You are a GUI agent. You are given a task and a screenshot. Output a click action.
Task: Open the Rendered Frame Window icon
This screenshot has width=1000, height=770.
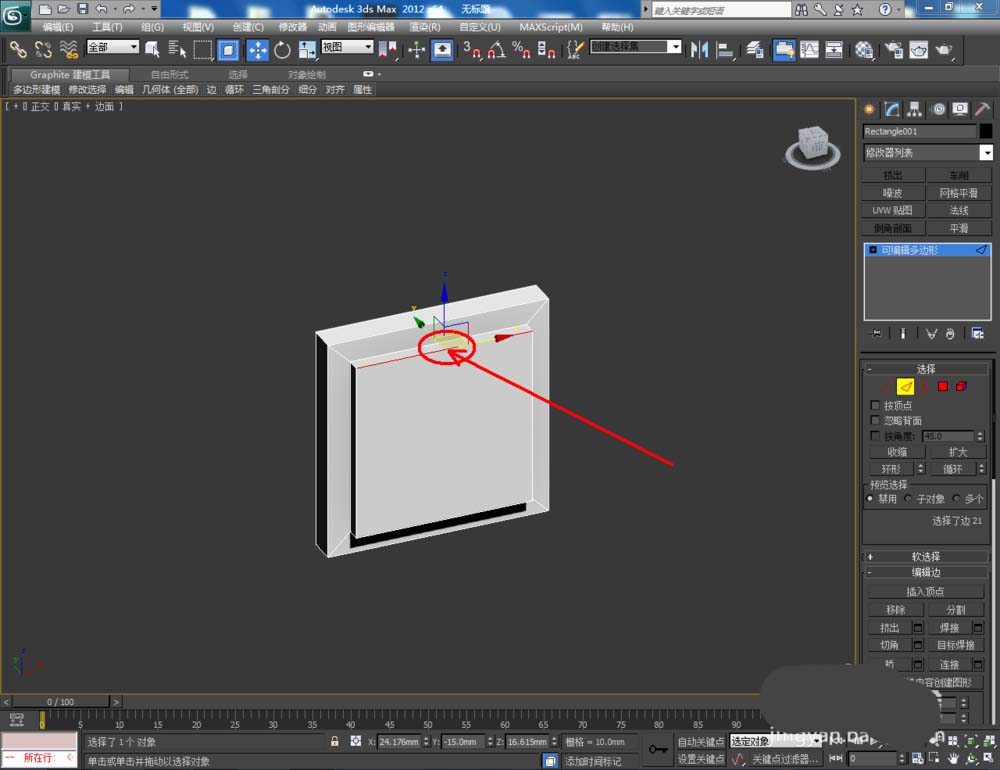918,50
